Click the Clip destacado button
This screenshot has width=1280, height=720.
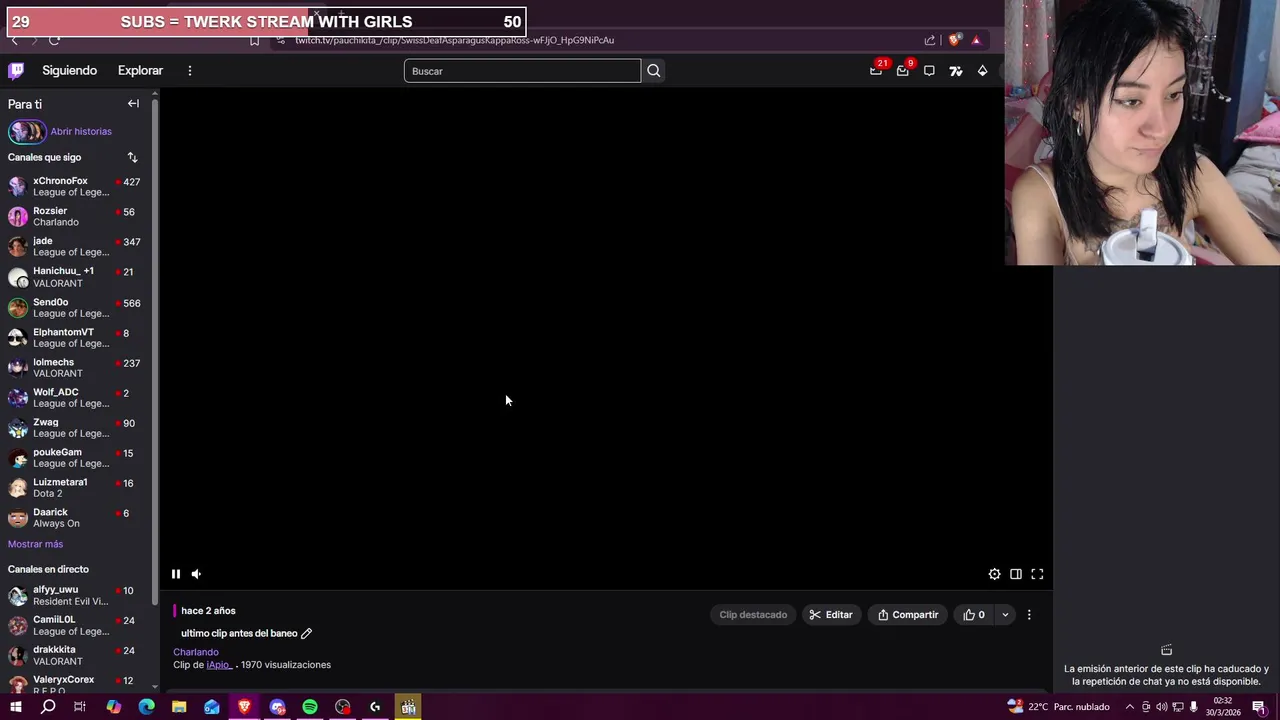753,615
